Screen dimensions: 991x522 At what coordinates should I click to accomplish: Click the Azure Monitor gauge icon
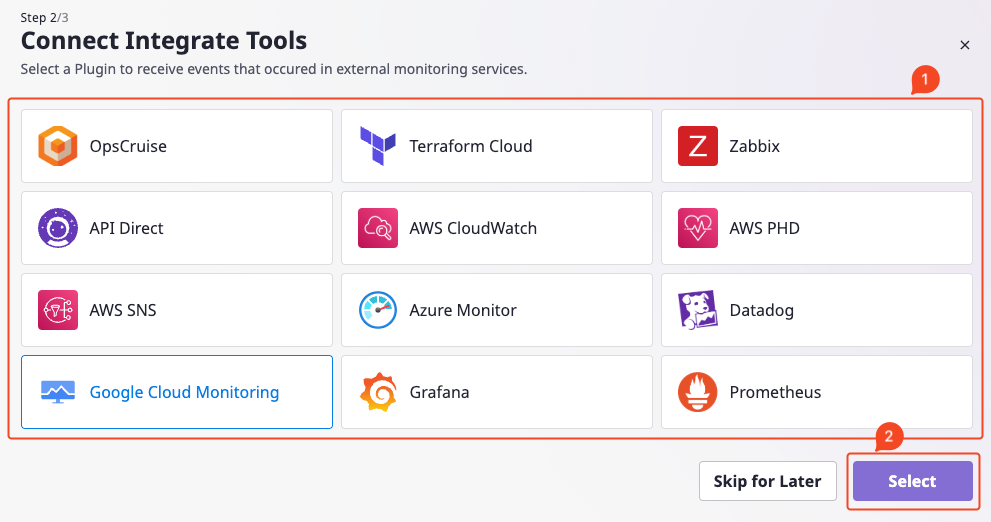(x=378, y=310)
